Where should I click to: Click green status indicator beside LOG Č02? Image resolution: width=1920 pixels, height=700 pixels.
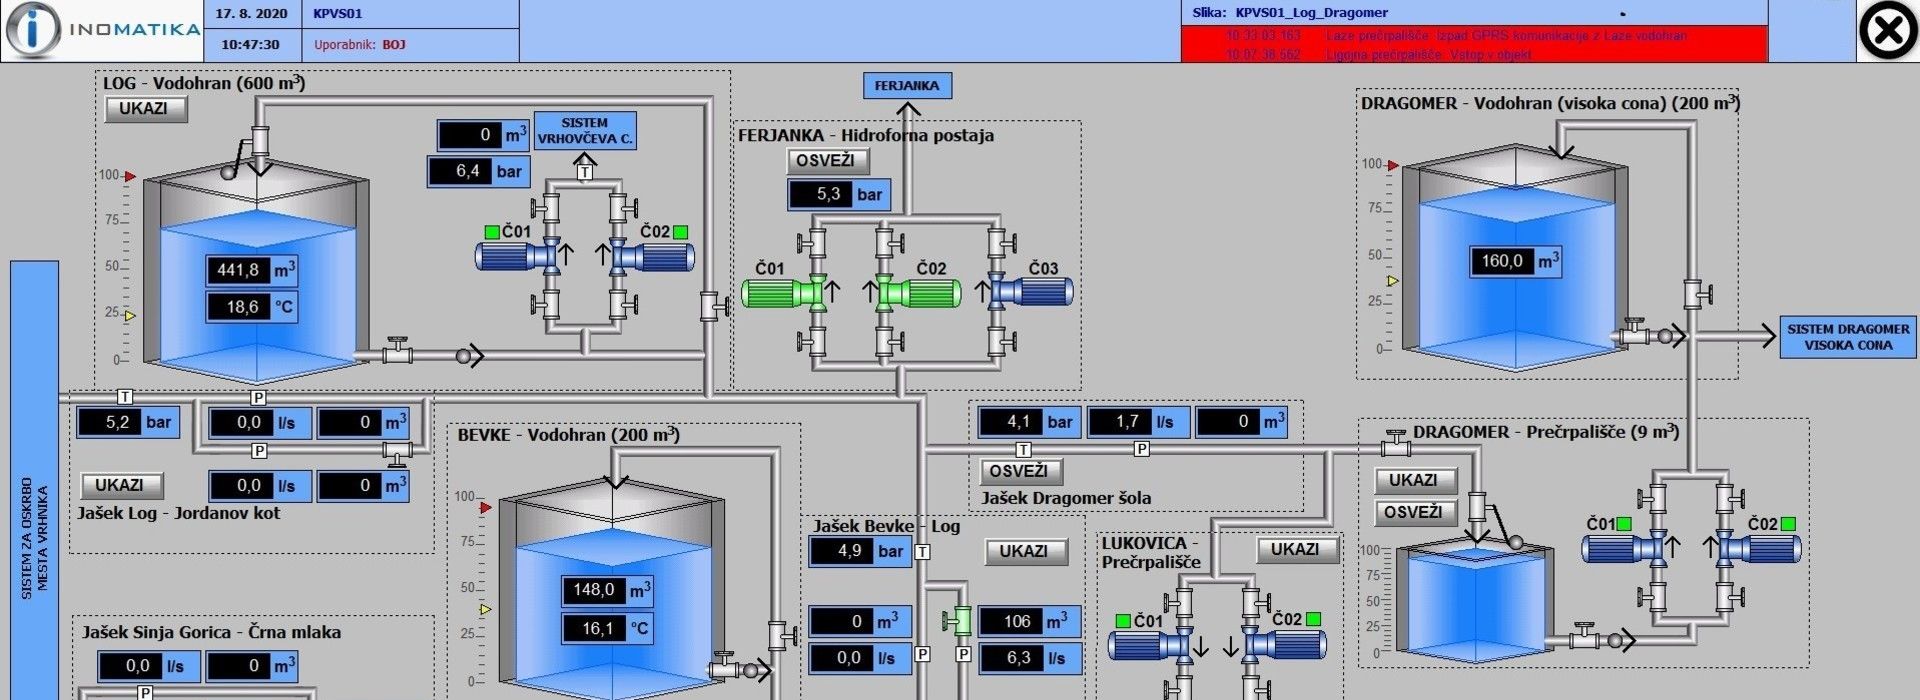coord(681,232)
